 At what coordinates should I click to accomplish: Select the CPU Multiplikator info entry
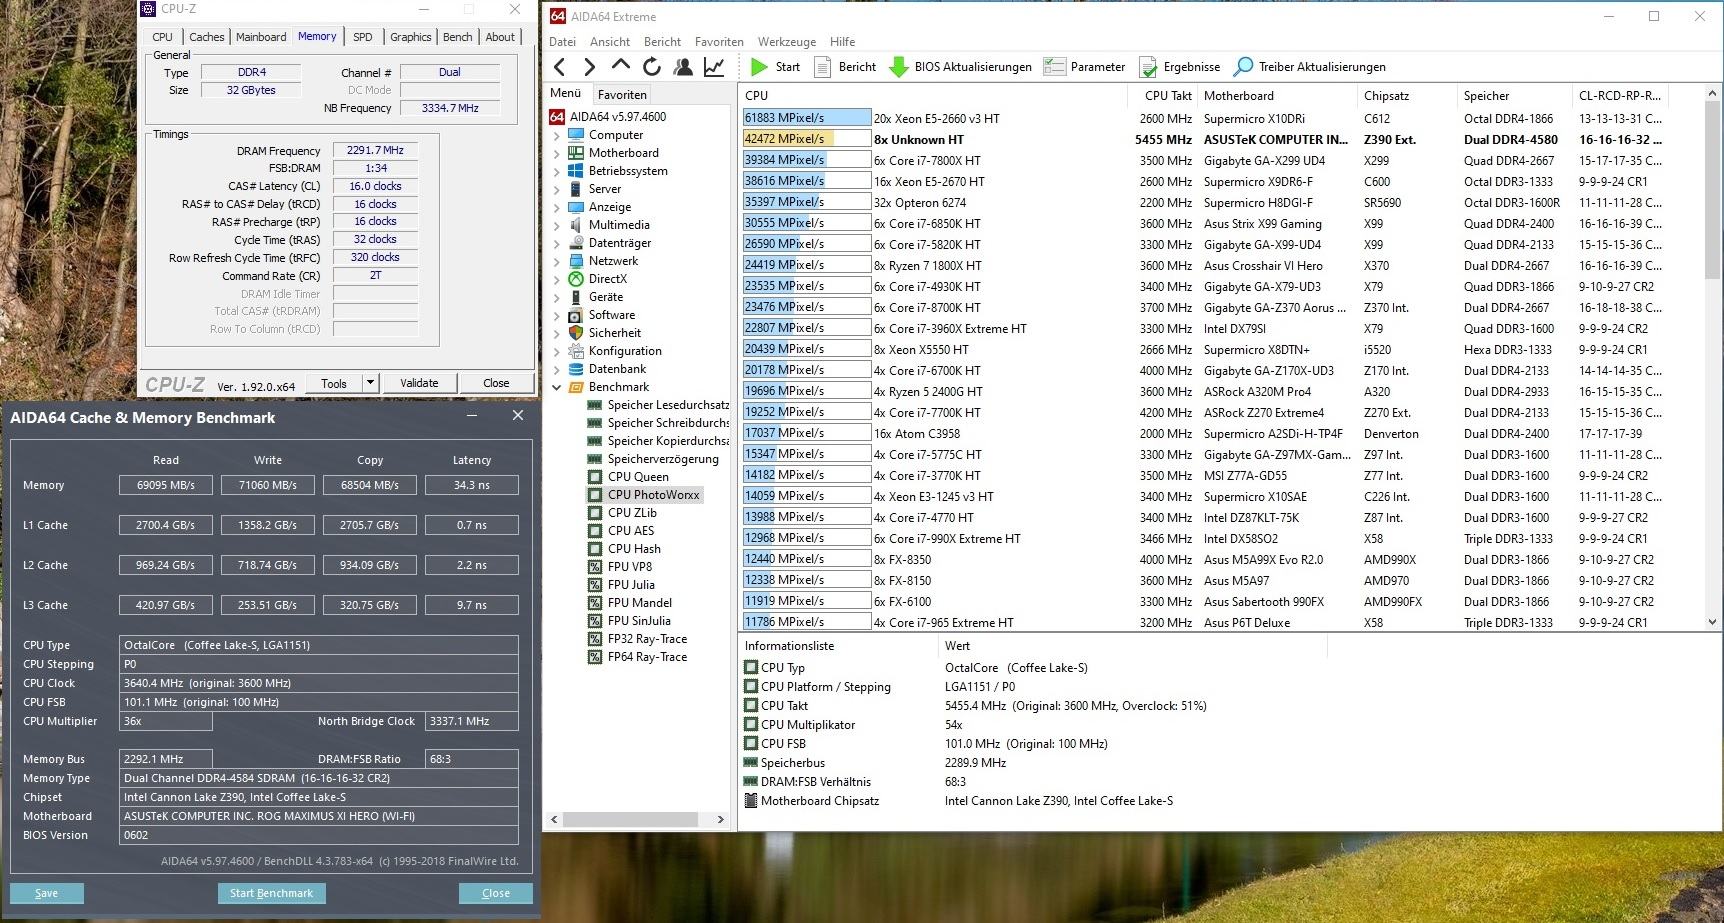(808, 725)
